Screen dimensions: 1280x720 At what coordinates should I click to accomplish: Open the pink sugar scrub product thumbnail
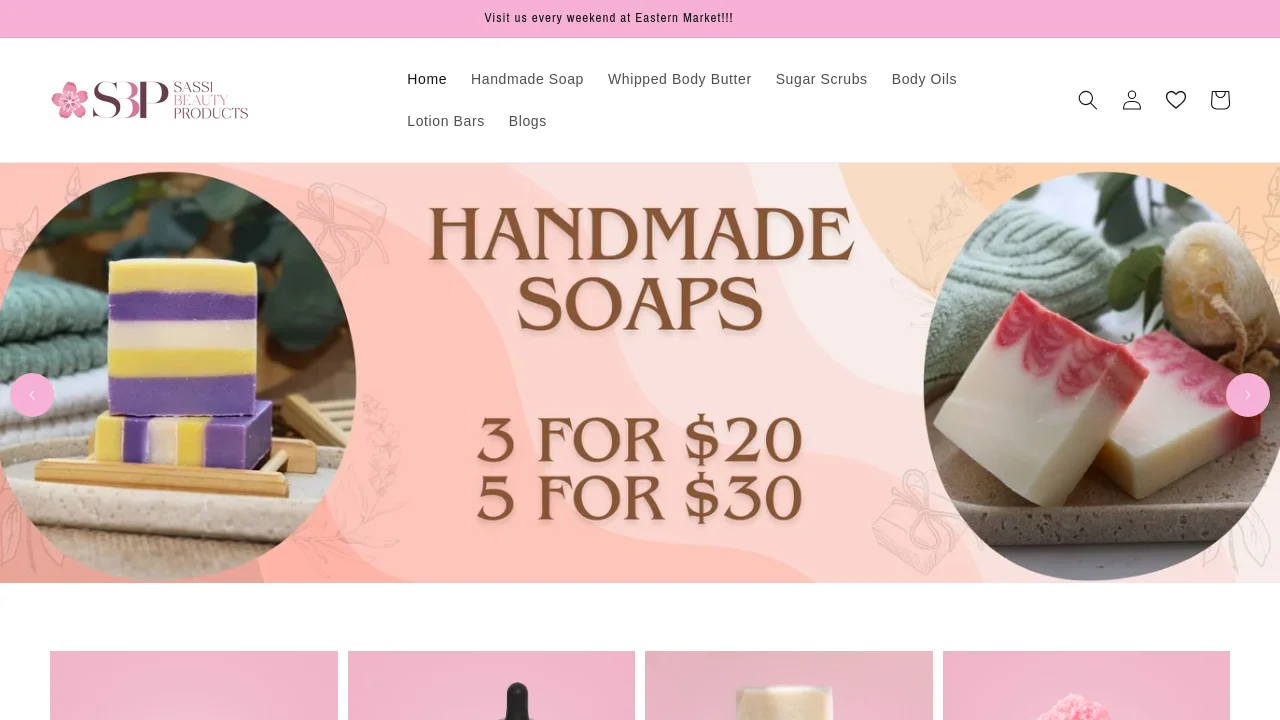click(x=1086, y=686)
